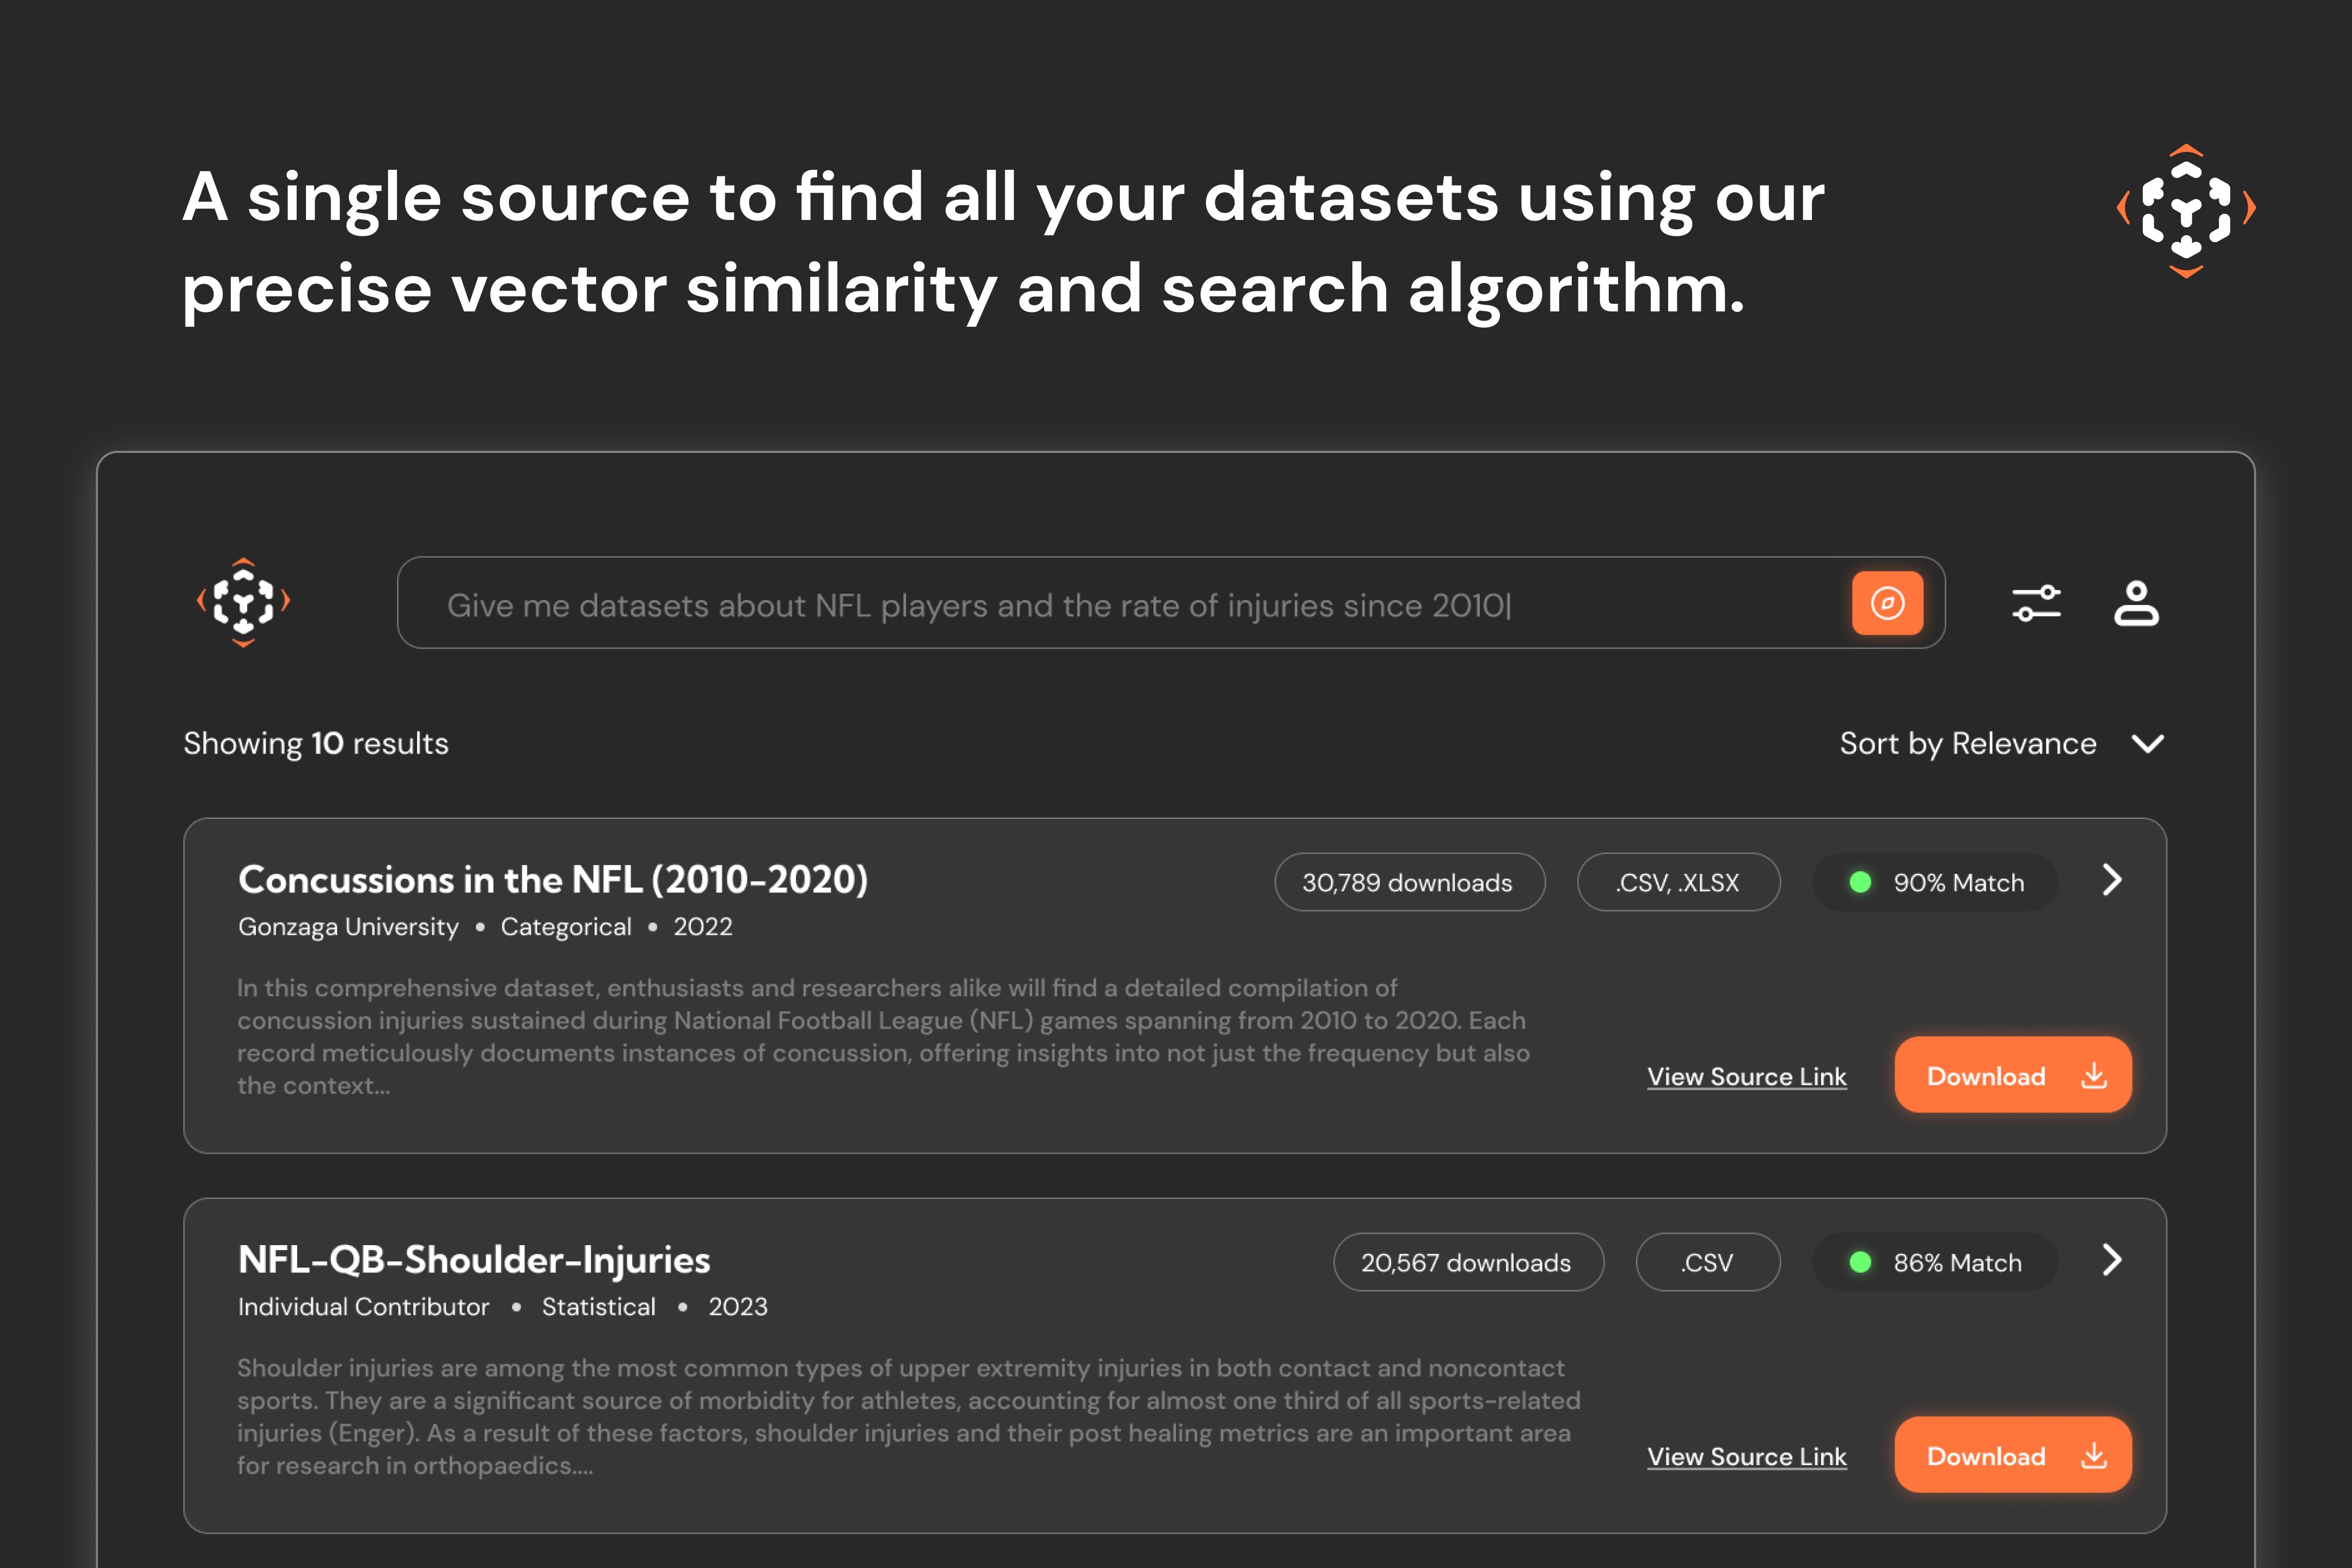Expand the NFL-QB-Shoulder-Injuries result chevron

pos(2111,1260)
